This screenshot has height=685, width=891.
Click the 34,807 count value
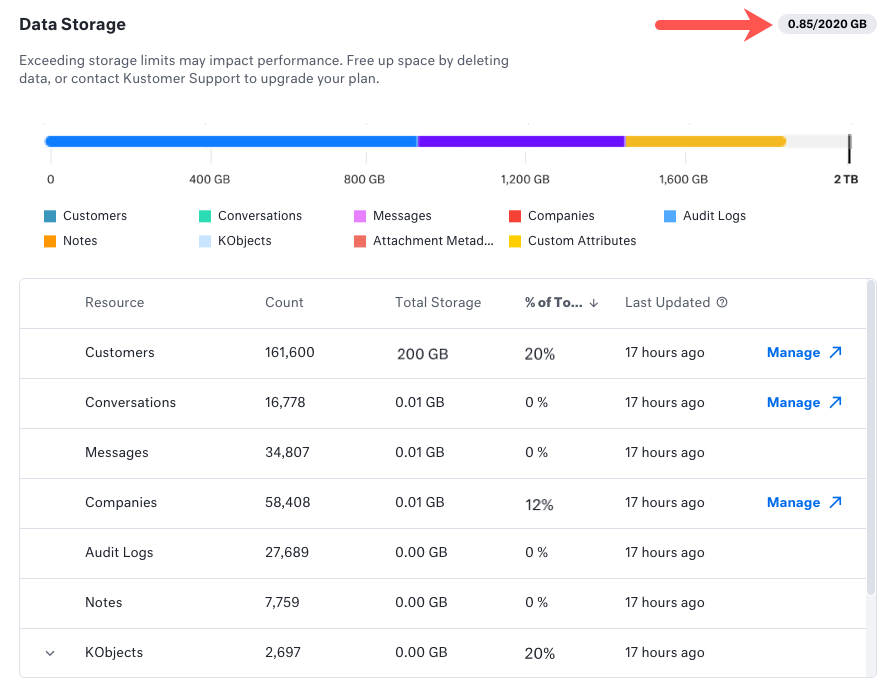click(x=288, y=452)
